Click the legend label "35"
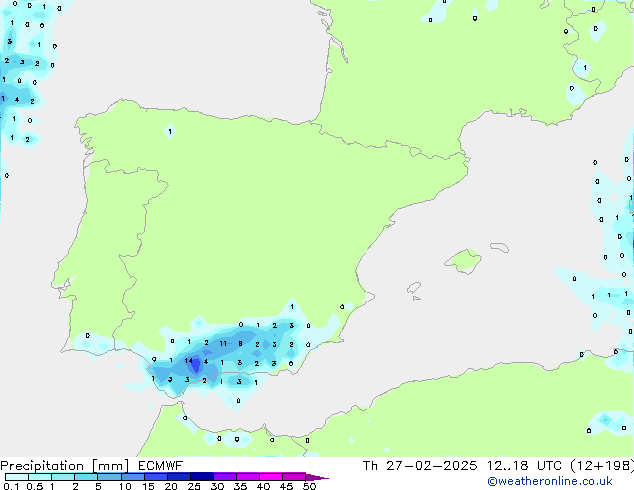This screenshot has width=634, height=490. [240, 486]
